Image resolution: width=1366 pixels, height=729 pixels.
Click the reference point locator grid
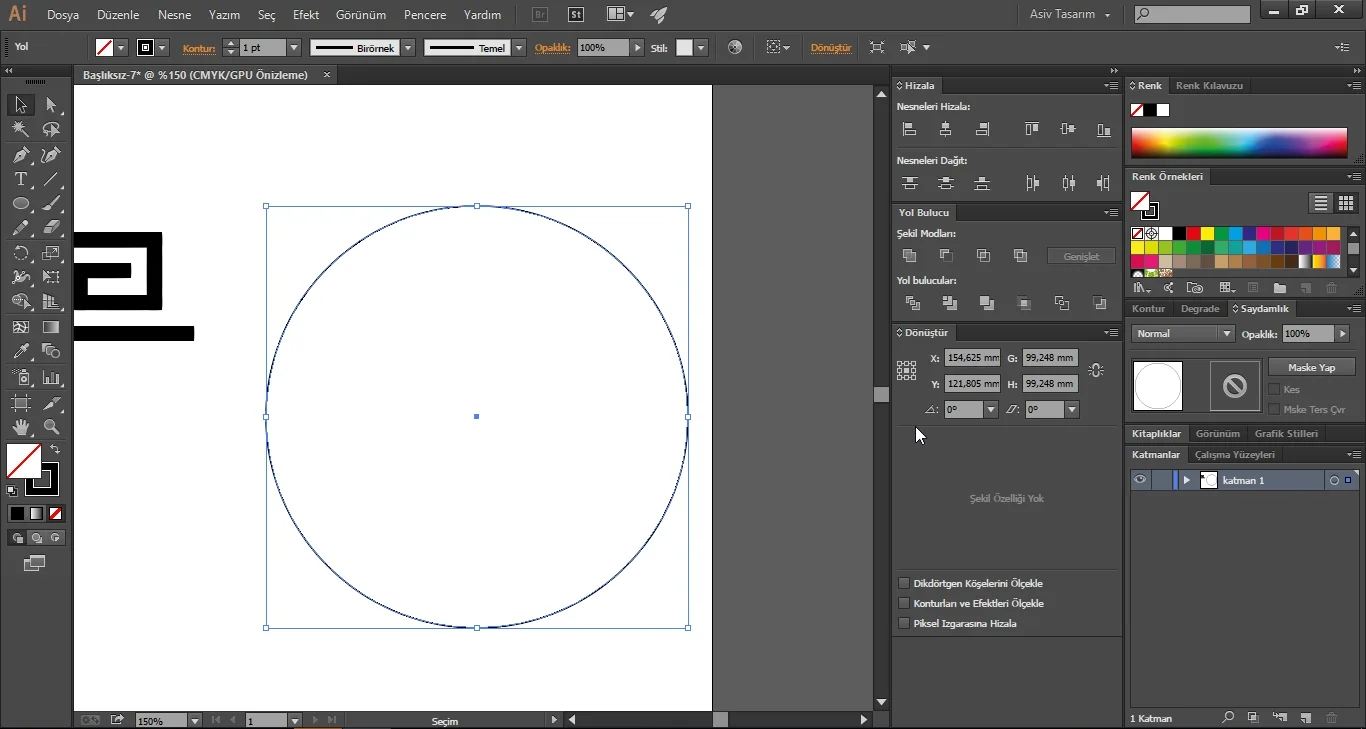tap(907, 370)
